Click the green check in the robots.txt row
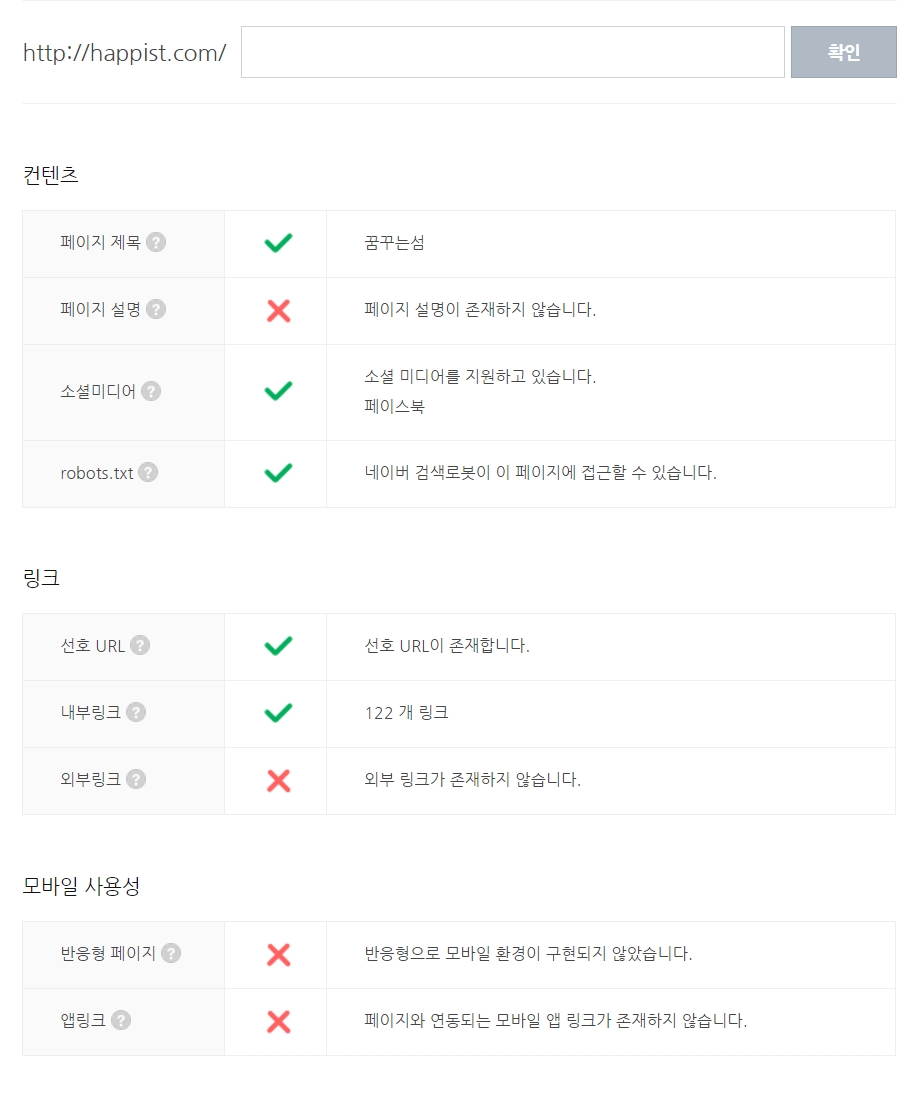Viewport: 921px width, 1097px height. tap(278, 473)
